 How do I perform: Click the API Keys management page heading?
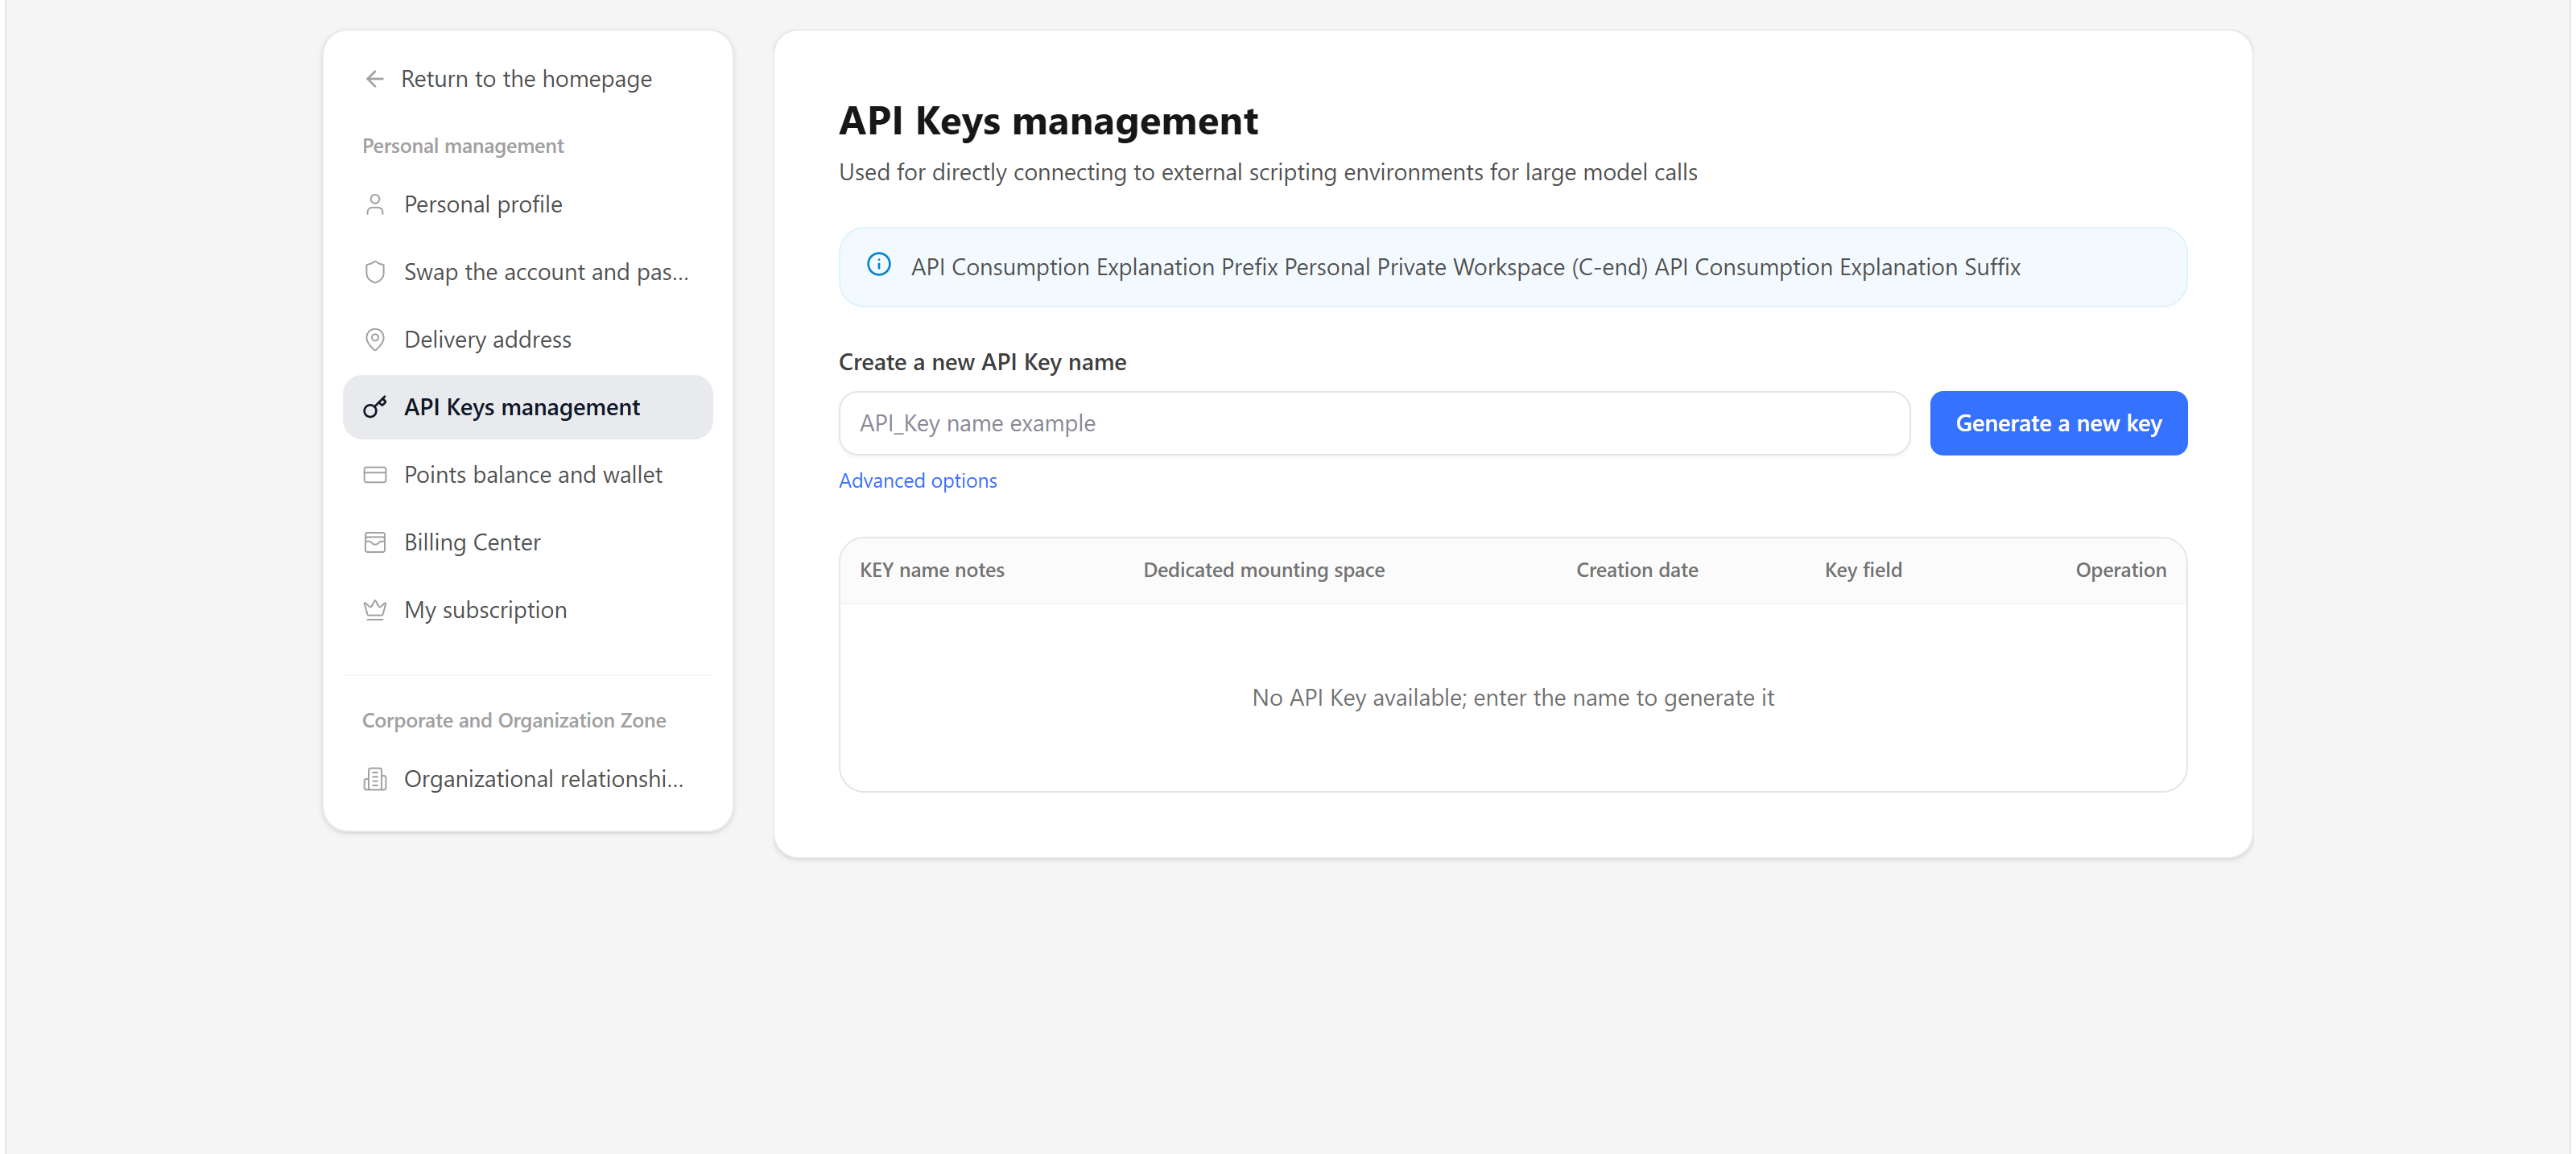(1048, 121)
